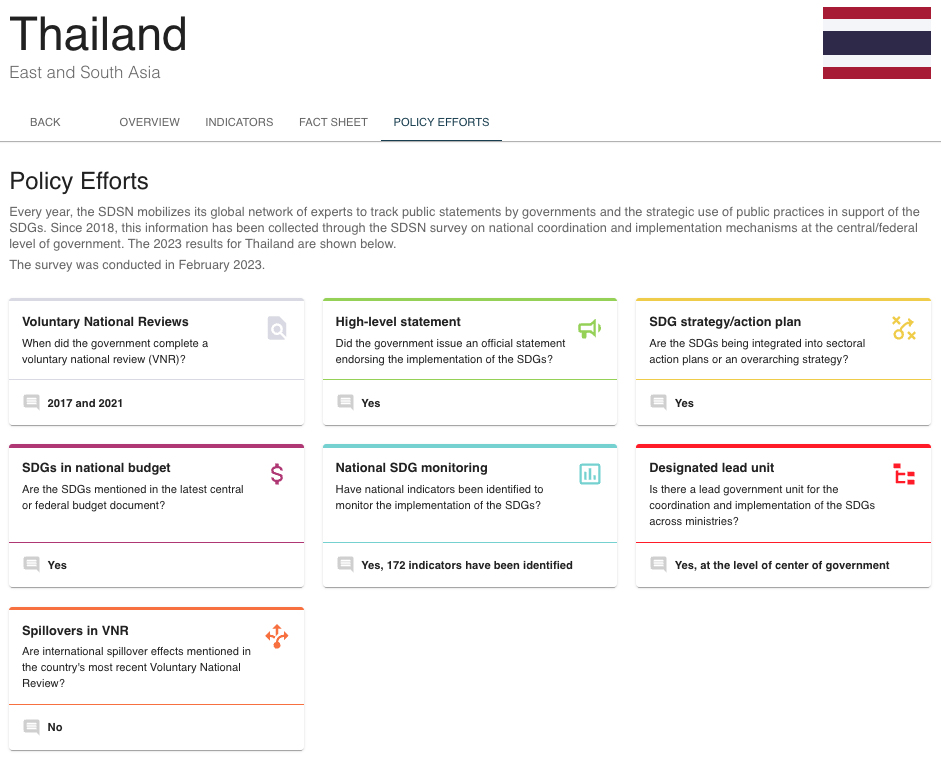This screenshot has width=941, height=761.
Task: Click the orange Spillovers arrows icon
Action: pyautogui.click(x=277, y=636)
